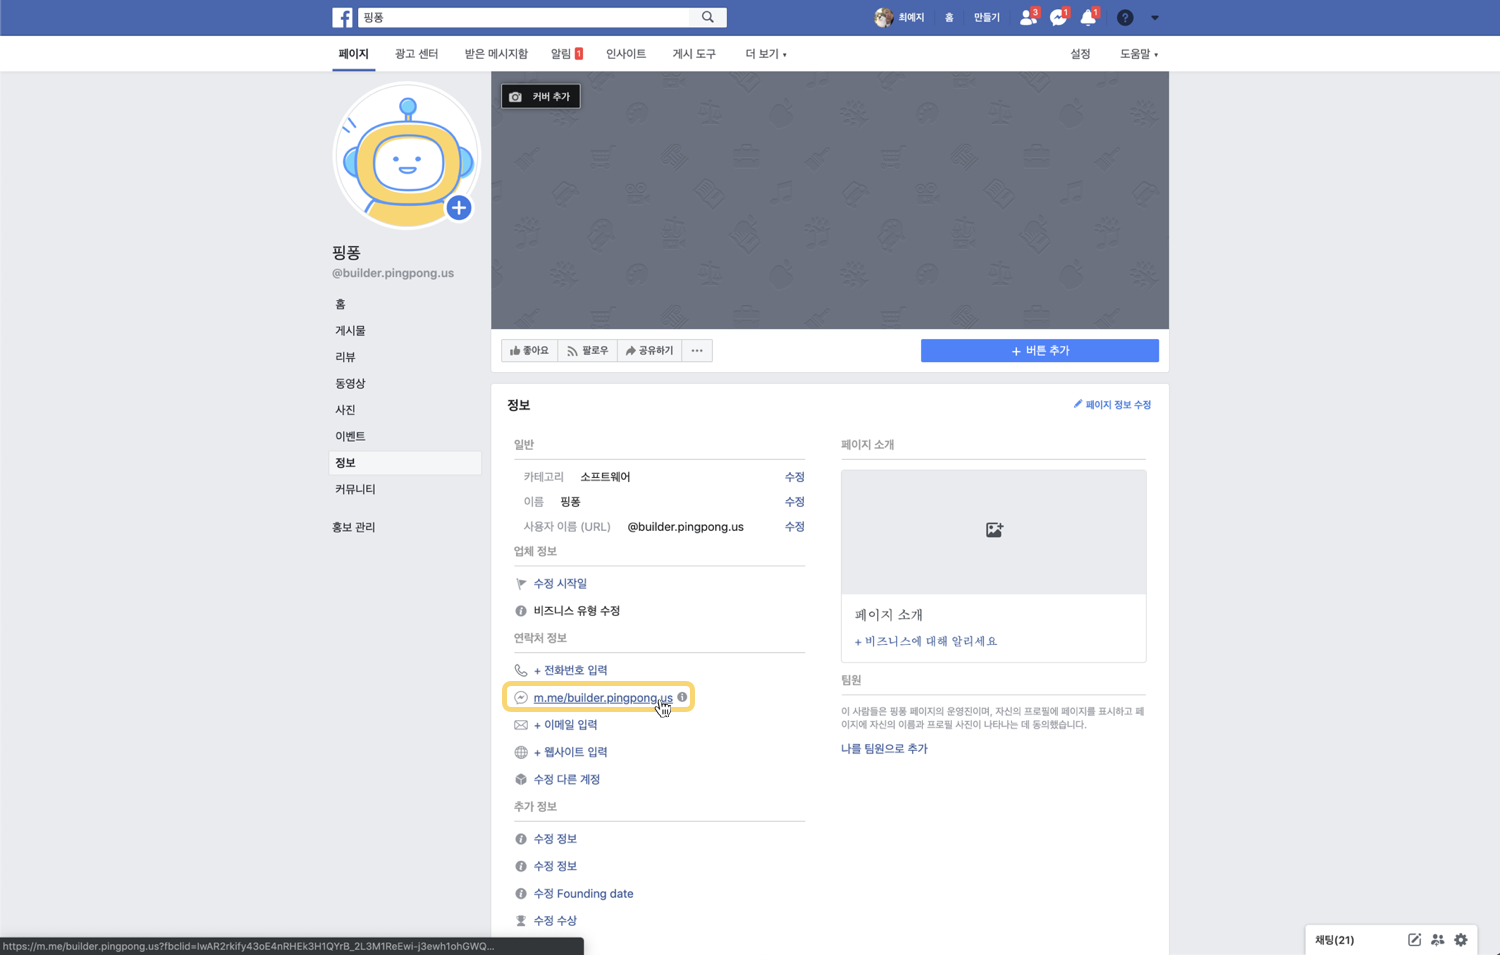Click the group chat icon in chat bar
This screenshot has width=1500, height=955.
(x=1438, y=940)
